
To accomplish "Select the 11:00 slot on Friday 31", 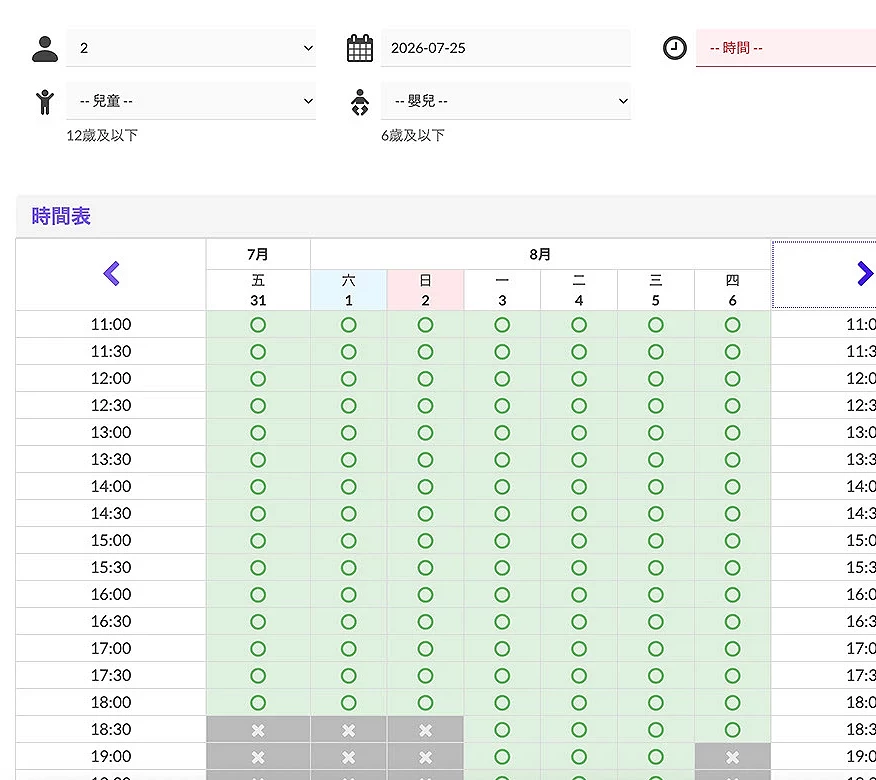I will coord(258,325).
